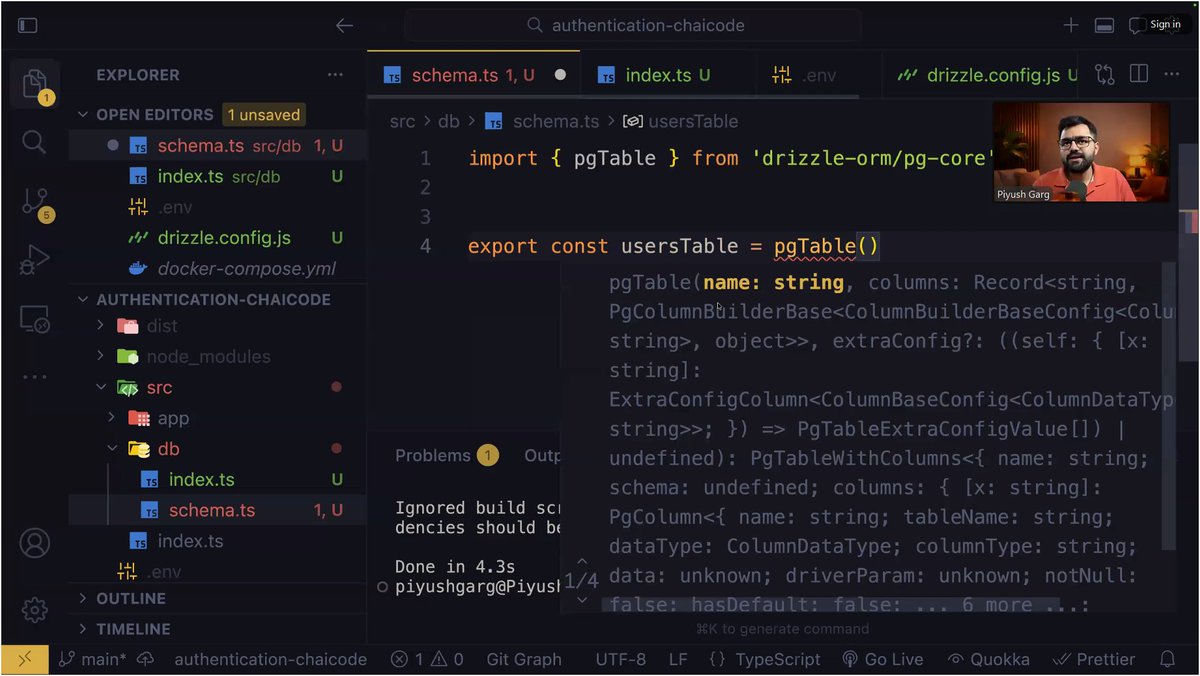Click the split editor icon in the tab bar
Viewport: 1200px width, 676px height.
pyautogui.click(x=1139, y=74)
